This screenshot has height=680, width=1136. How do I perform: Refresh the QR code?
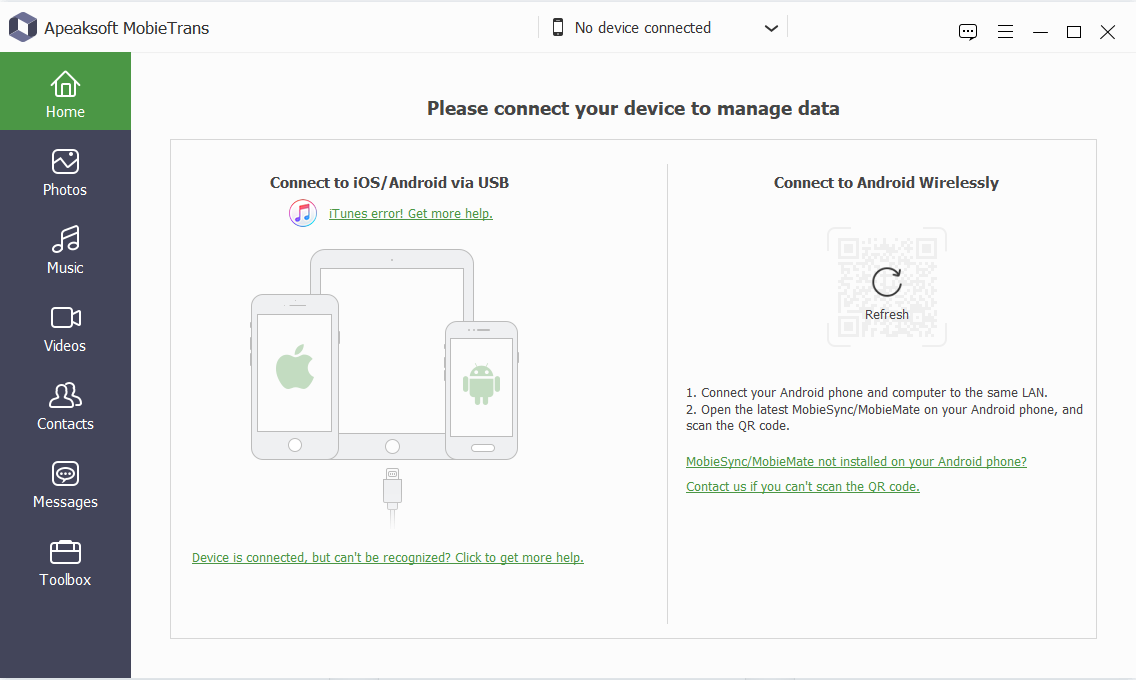(x=886, y=285)
